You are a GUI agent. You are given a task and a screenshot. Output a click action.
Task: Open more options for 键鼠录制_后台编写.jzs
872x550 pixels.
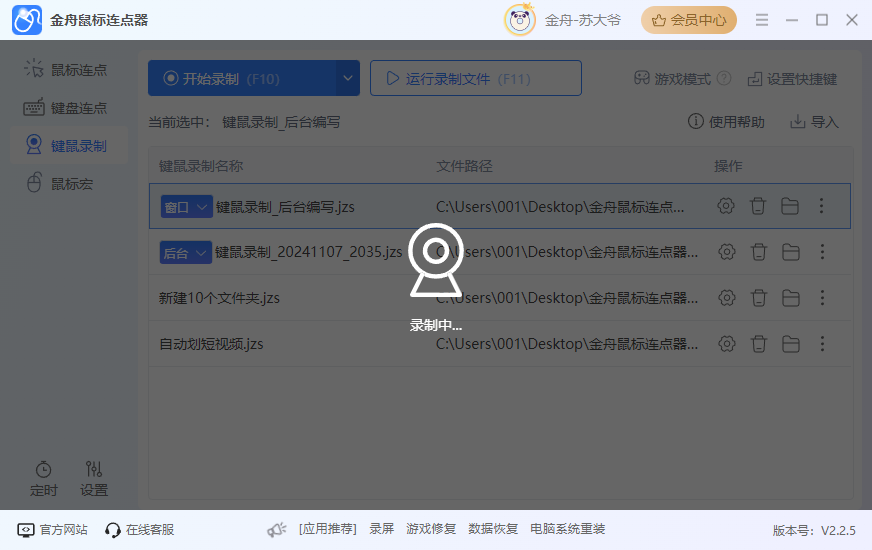tap(821, 206)
